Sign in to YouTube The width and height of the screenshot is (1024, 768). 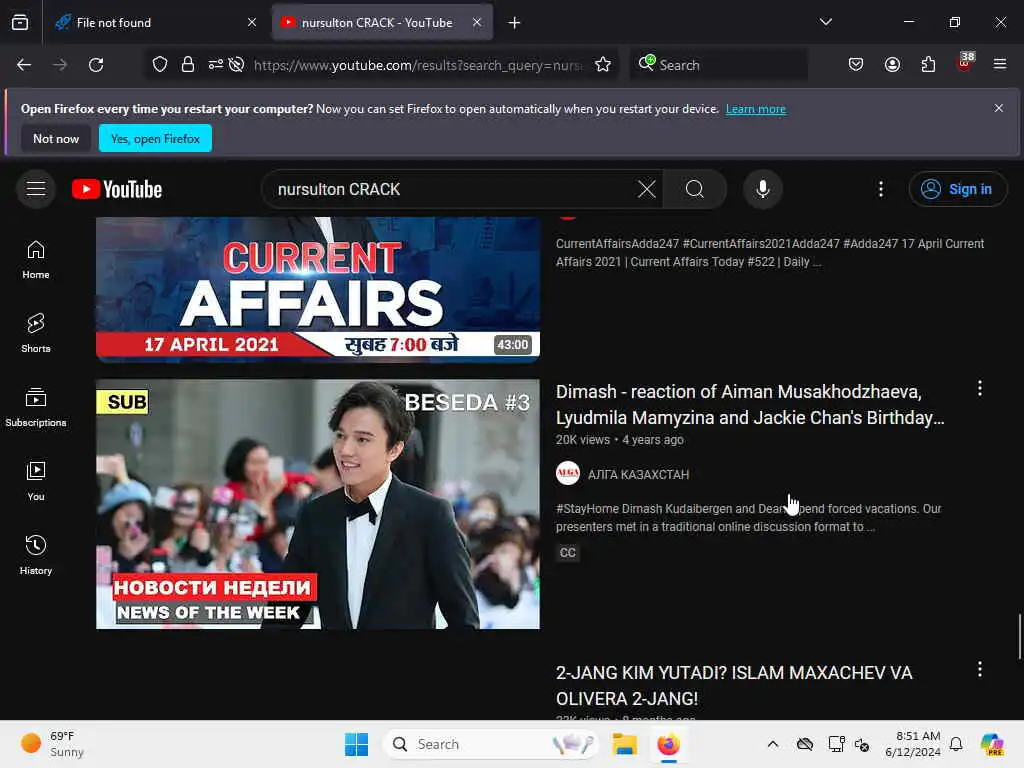(957, 189)
